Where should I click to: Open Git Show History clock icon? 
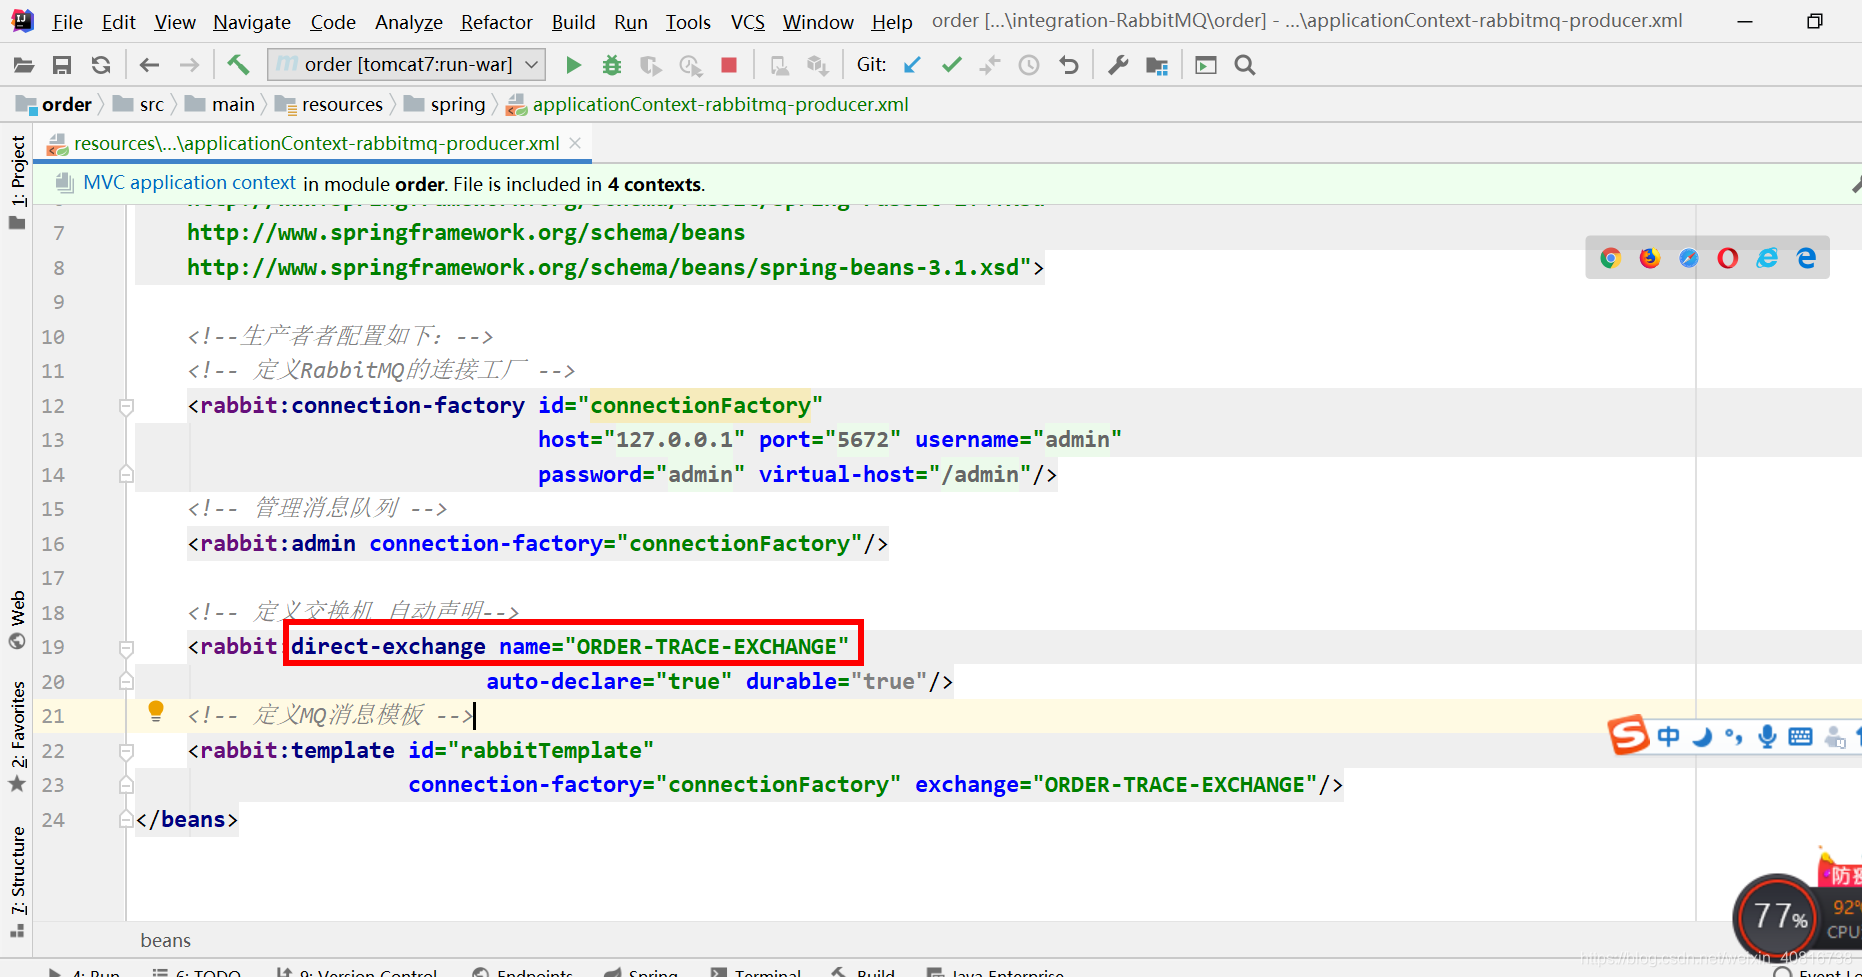click(1029, 65)
